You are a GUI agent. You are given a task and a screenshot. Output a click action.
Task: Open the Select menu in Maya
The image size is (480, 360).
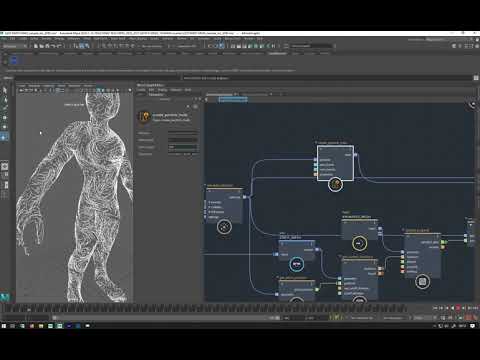pyautogui.click(x=34, y=39)
